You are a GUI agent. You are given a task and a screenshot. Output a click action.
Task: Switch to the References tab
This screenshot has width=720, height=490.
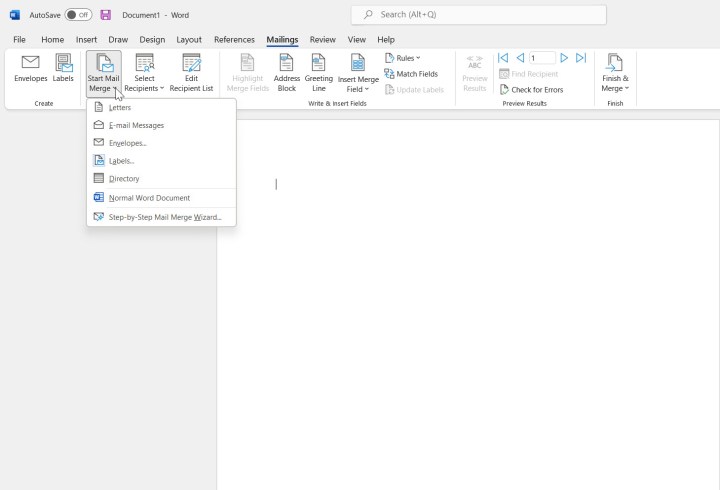pyautogui.click(x=234, y=40)
